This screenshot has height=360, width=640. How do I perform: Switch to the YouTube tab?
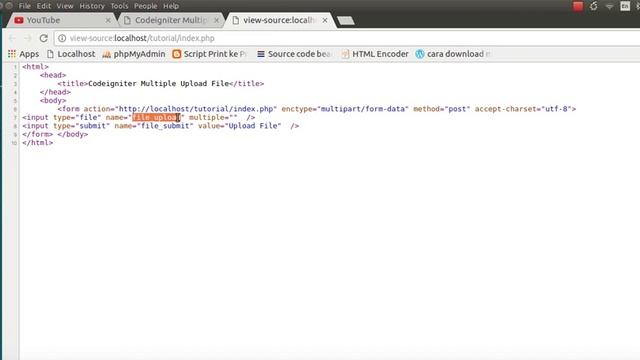[x=61, y=20]
